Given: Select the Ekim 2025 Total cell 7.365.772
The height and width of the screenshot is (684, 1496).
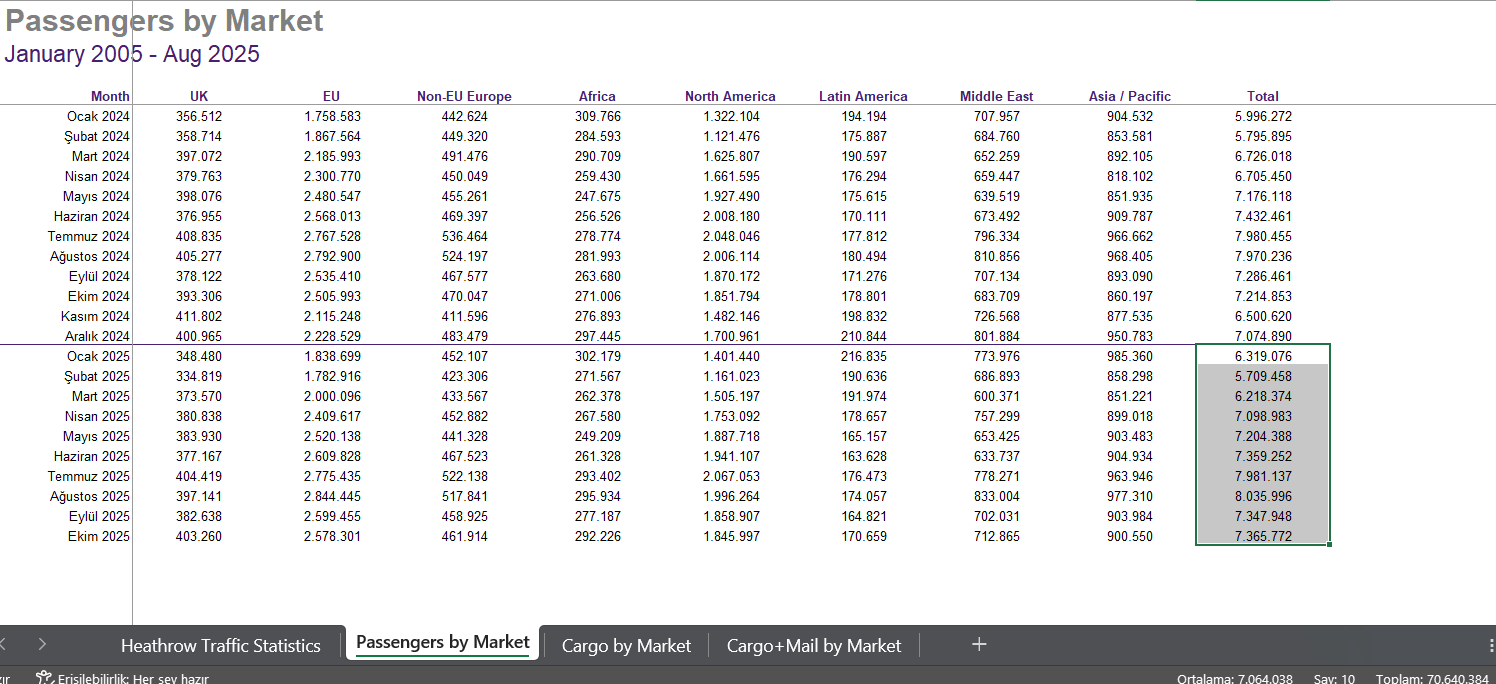Looking at the screenshot, I should tap(1262, 537).
